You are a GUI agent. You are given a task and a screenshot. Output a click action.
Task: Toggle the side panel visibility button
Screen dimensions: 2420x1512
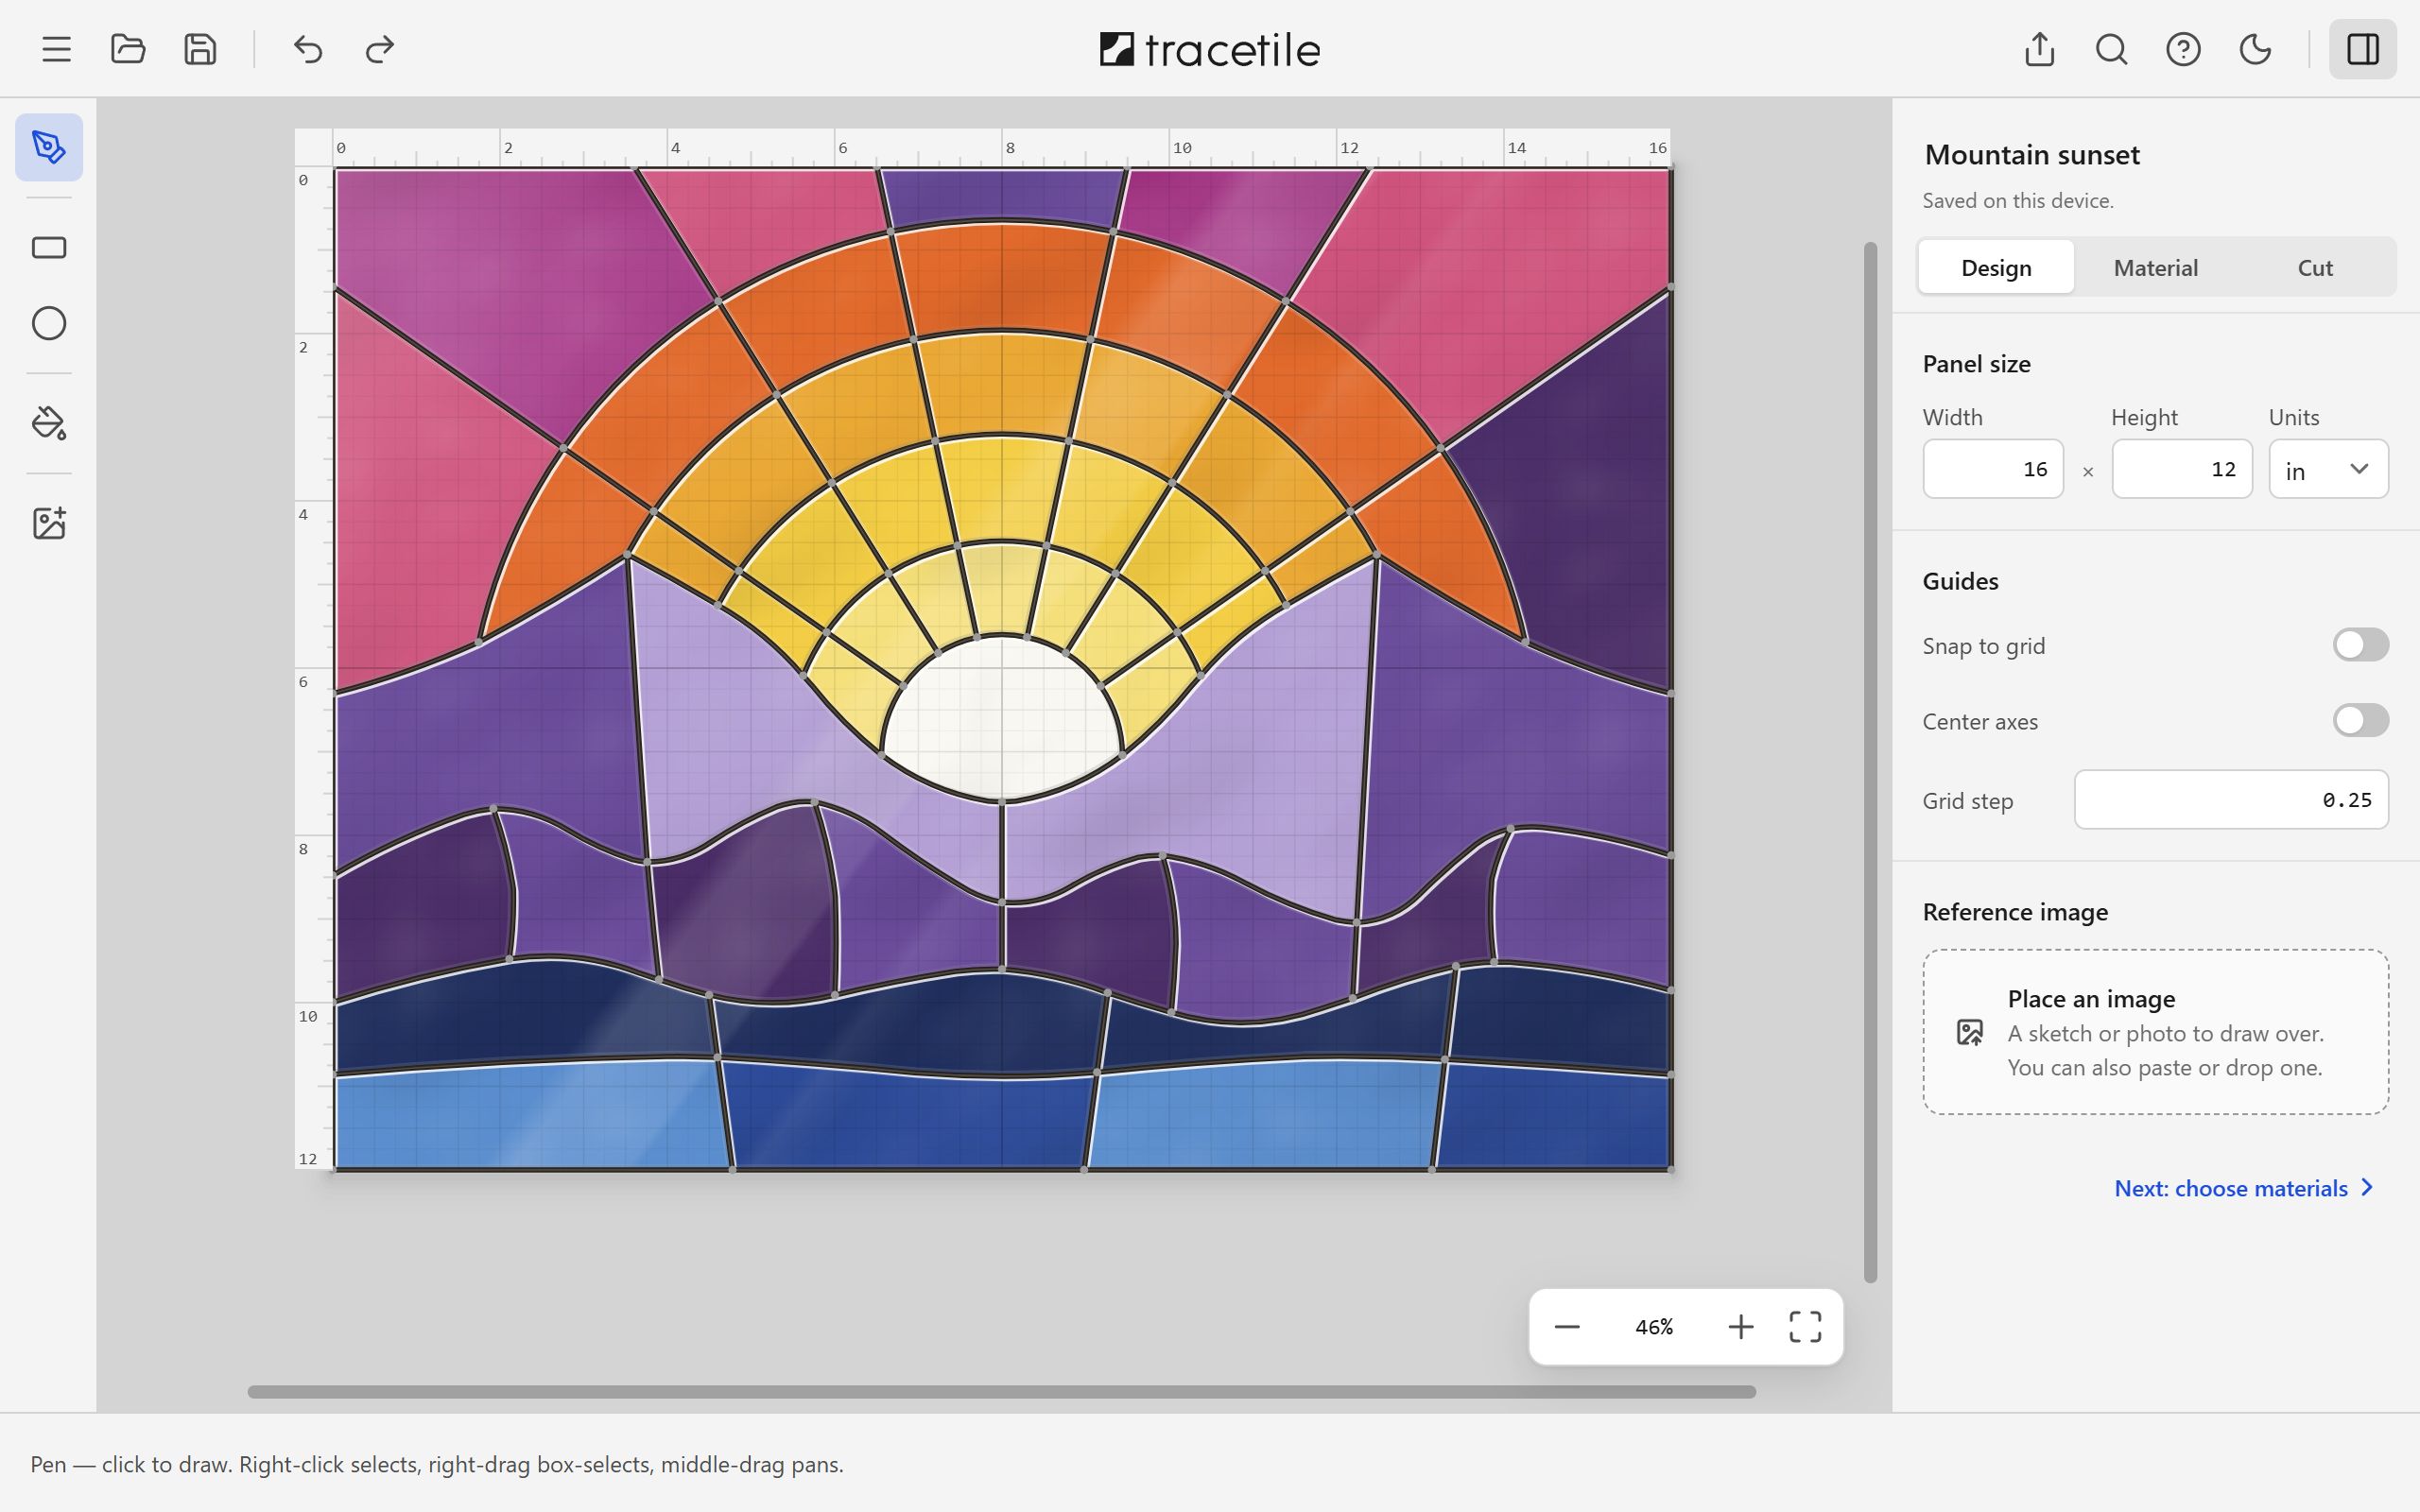2363,49
